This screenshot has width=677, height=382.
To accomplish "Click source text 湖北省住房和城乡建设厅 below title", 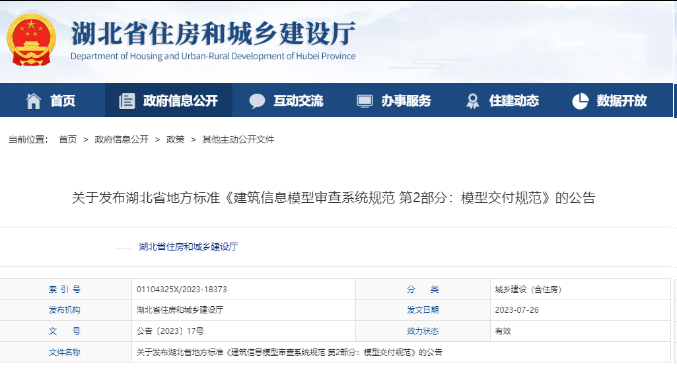I will click(188, 246).
